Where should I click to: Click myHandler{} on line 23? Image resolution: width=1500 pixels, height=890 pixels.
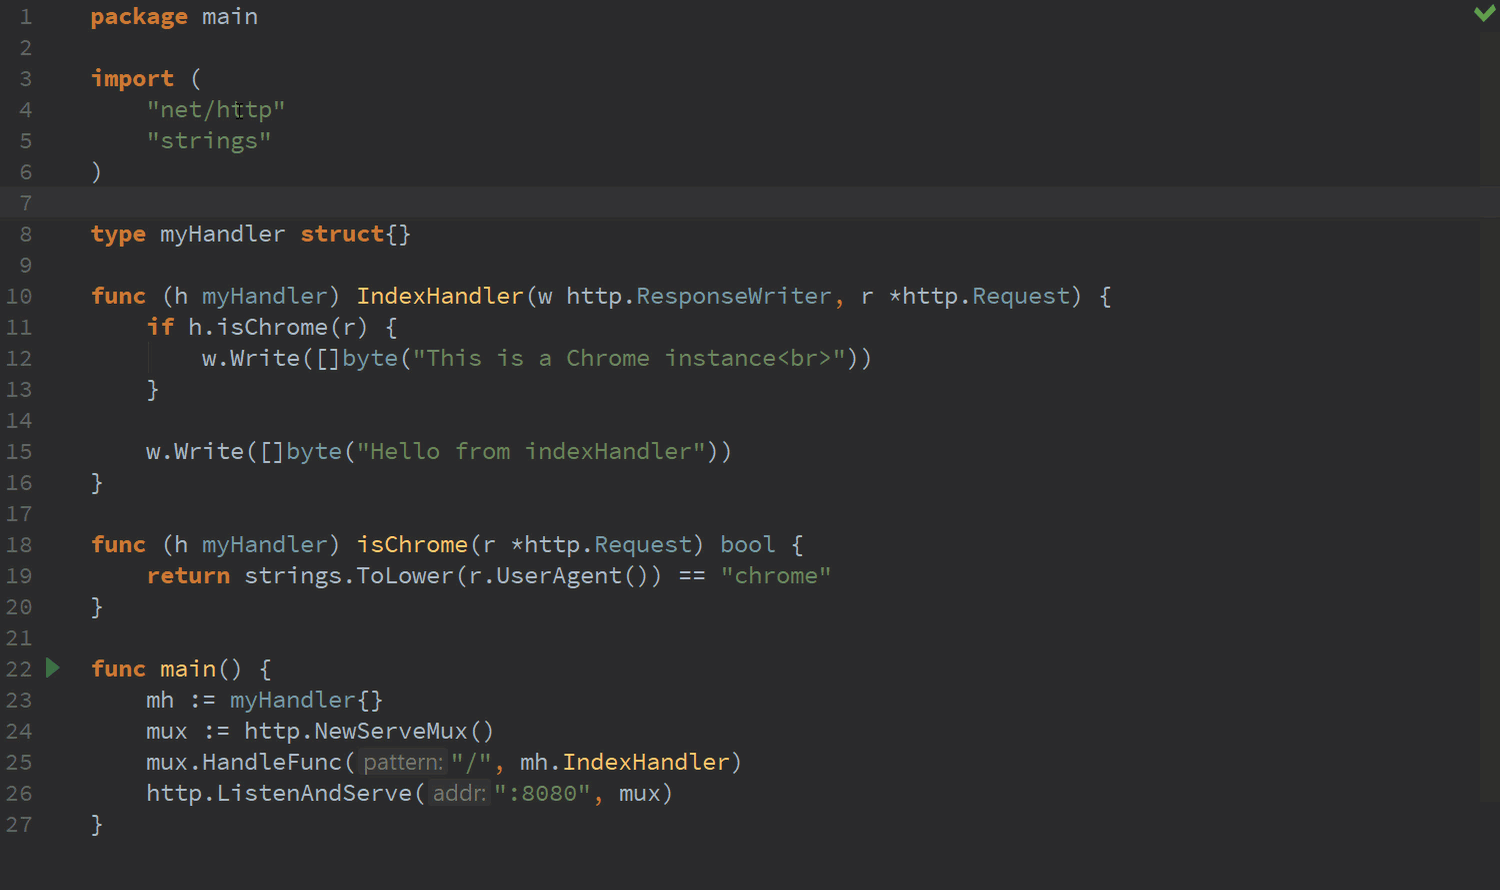[306, 700]
